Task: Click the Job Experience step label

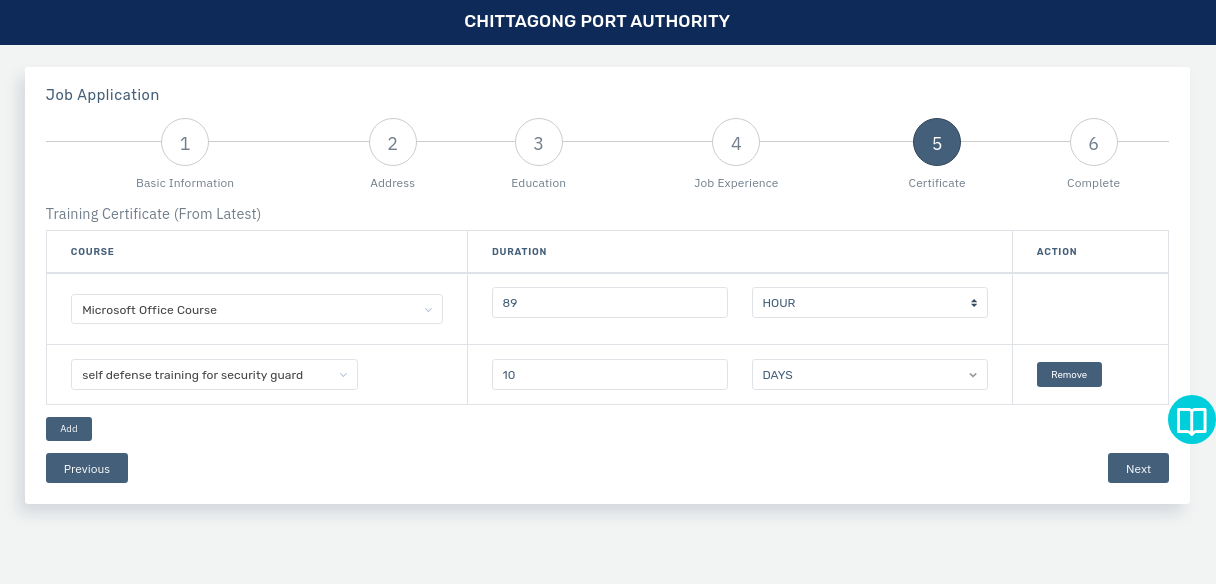Action: 736,183
